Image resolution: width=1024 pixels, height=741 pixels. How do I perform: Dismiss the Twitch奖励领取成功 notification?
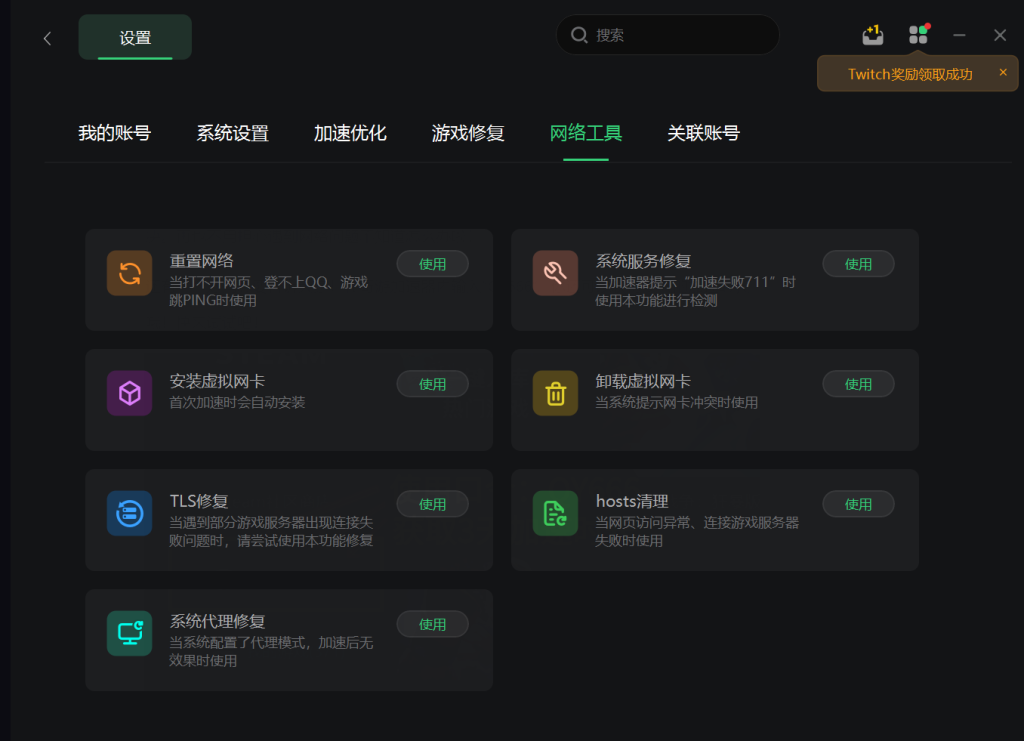point(1003,72)
